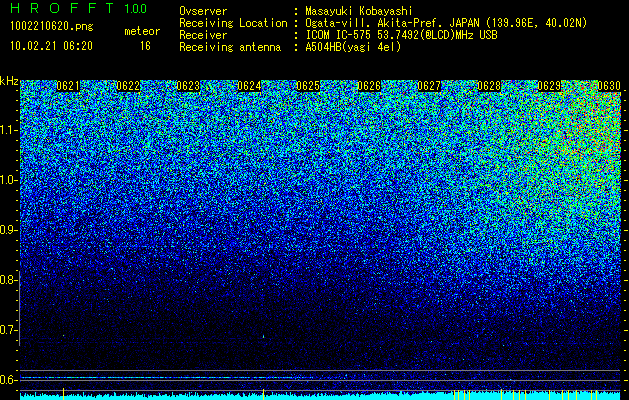Click the 1.0 kHz axis label
The height and width of the screenshot is (400, 629).
(x=8, y=180)
